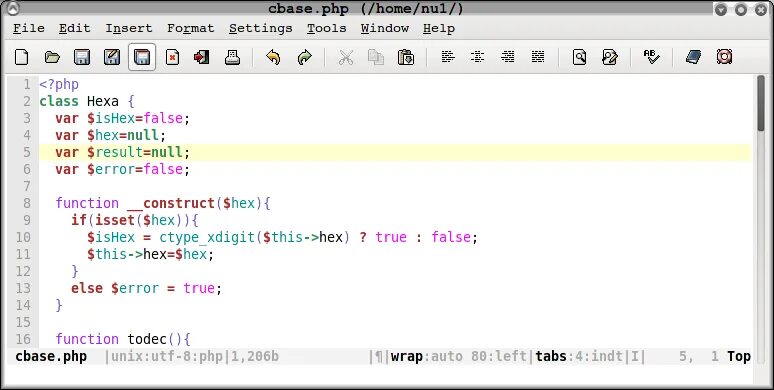Click the vertical scrollbar thumb
This screenshot has width=774, height=390.
pyautogui.click(x=761, y=103)
